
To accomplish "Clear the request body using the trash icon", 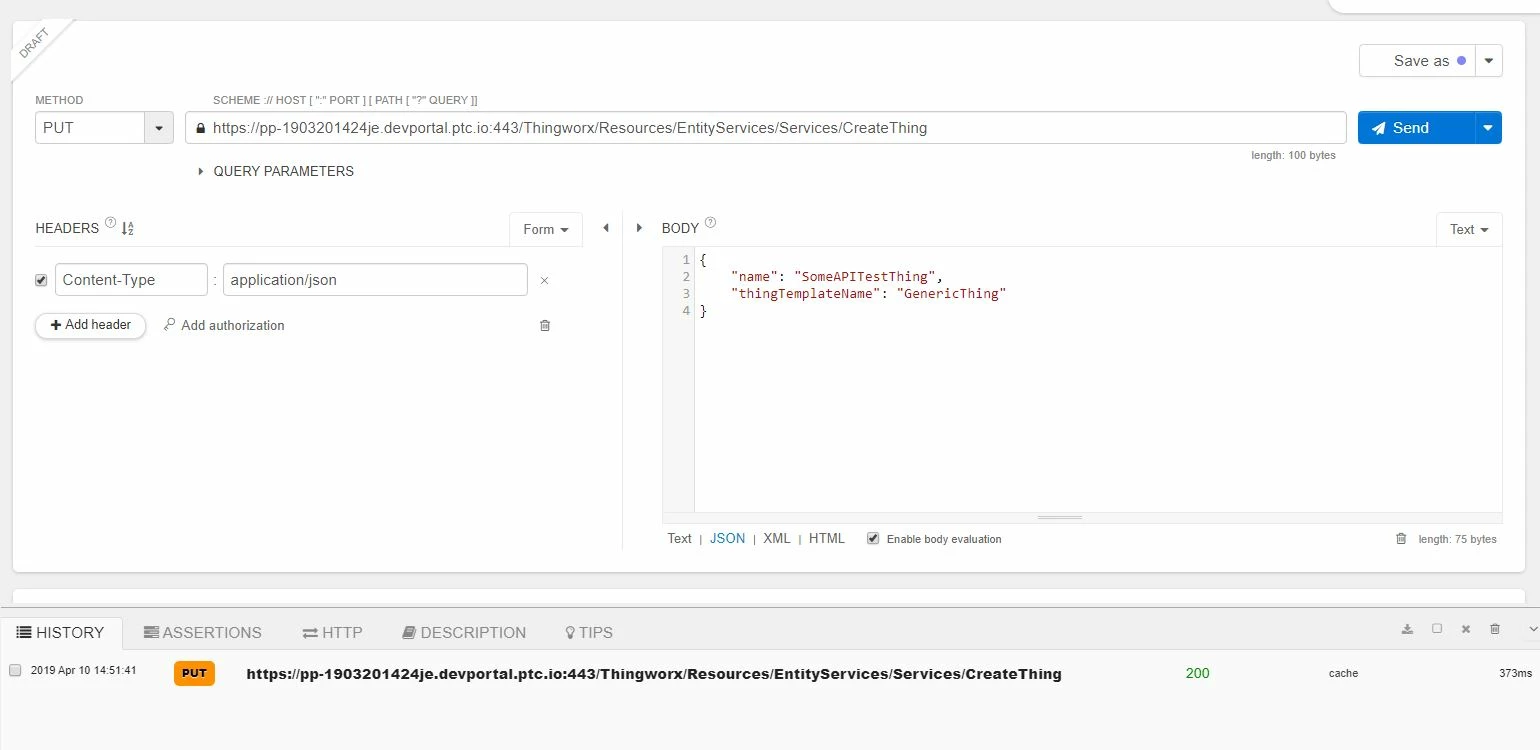I will pyautogui.click(x=1401, y=539).
